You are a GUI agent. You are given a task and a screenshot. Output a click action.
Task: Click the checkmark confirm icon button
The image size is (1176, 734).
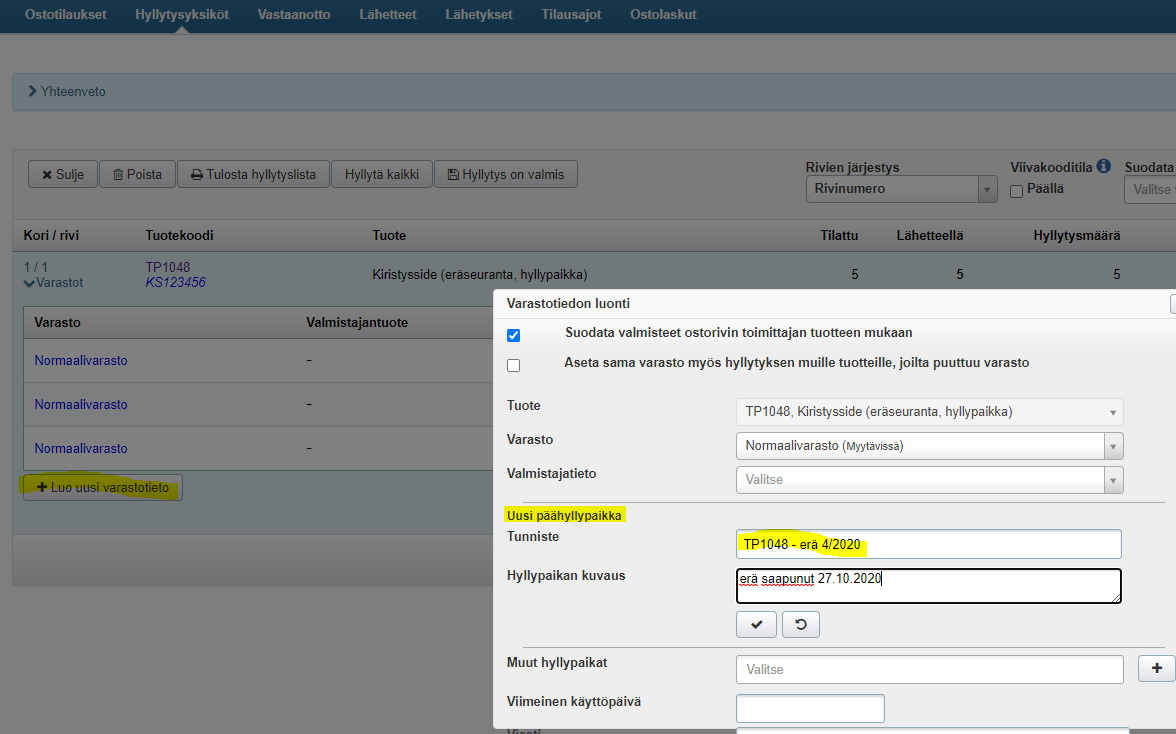756,625
